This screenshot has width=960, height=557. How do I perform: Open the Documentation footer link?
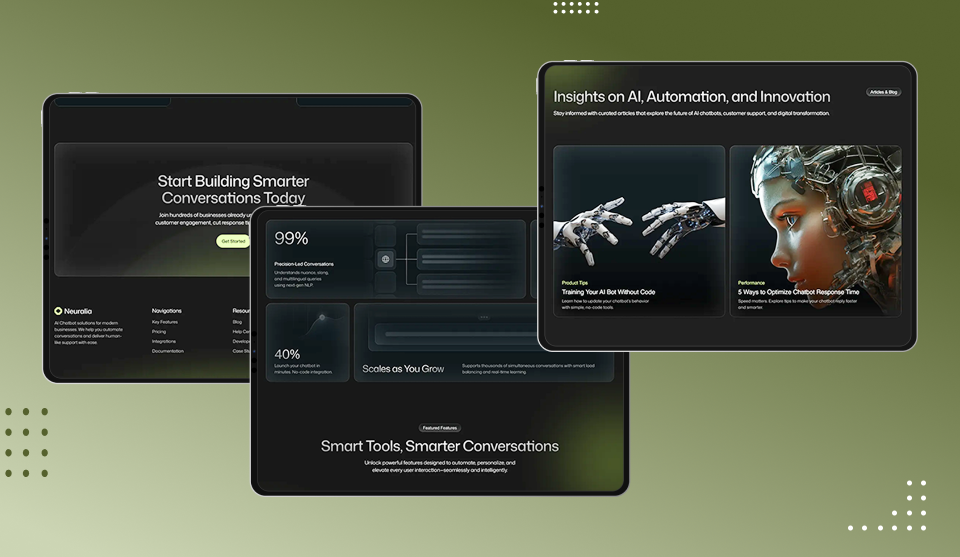(168, 351)
